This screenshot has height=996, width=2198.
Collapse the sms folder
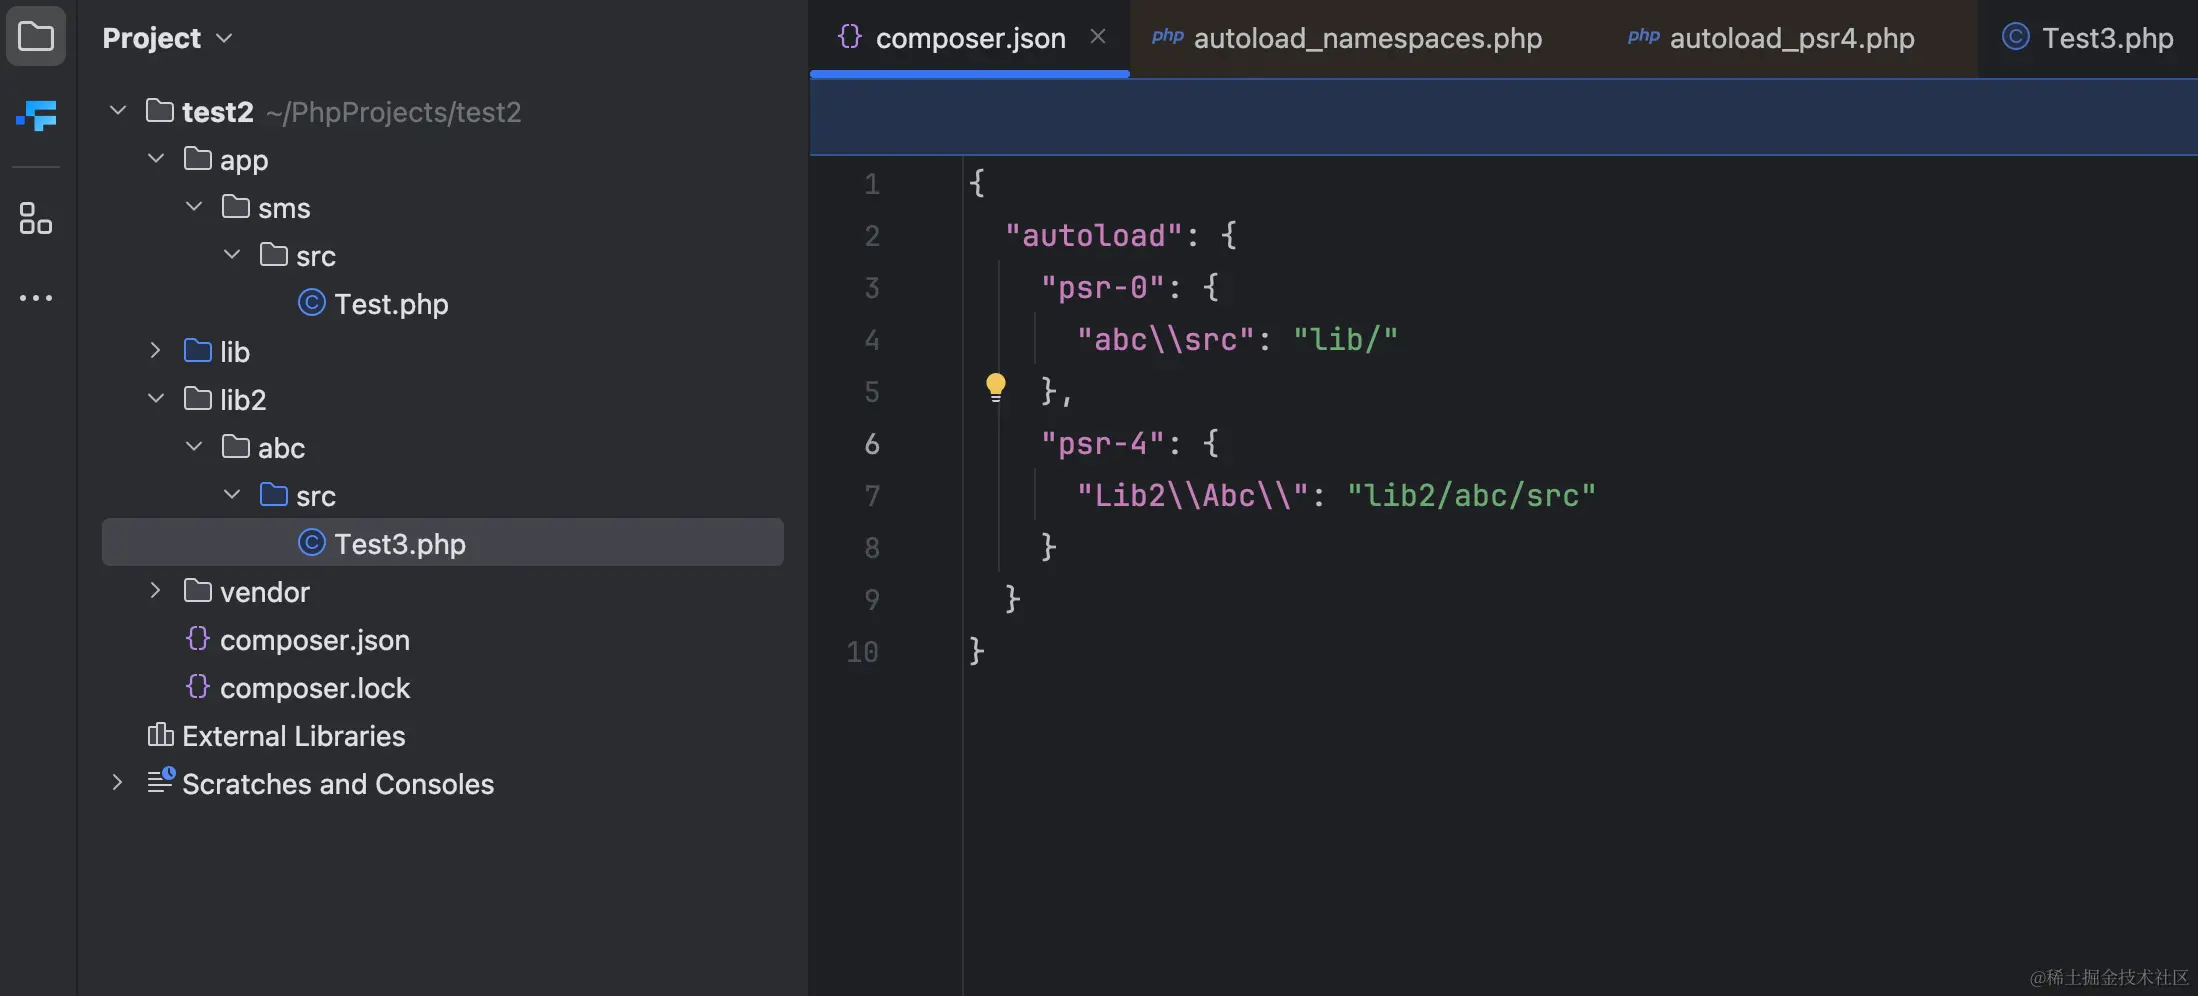pyautogui.click(x=193, y=206)
